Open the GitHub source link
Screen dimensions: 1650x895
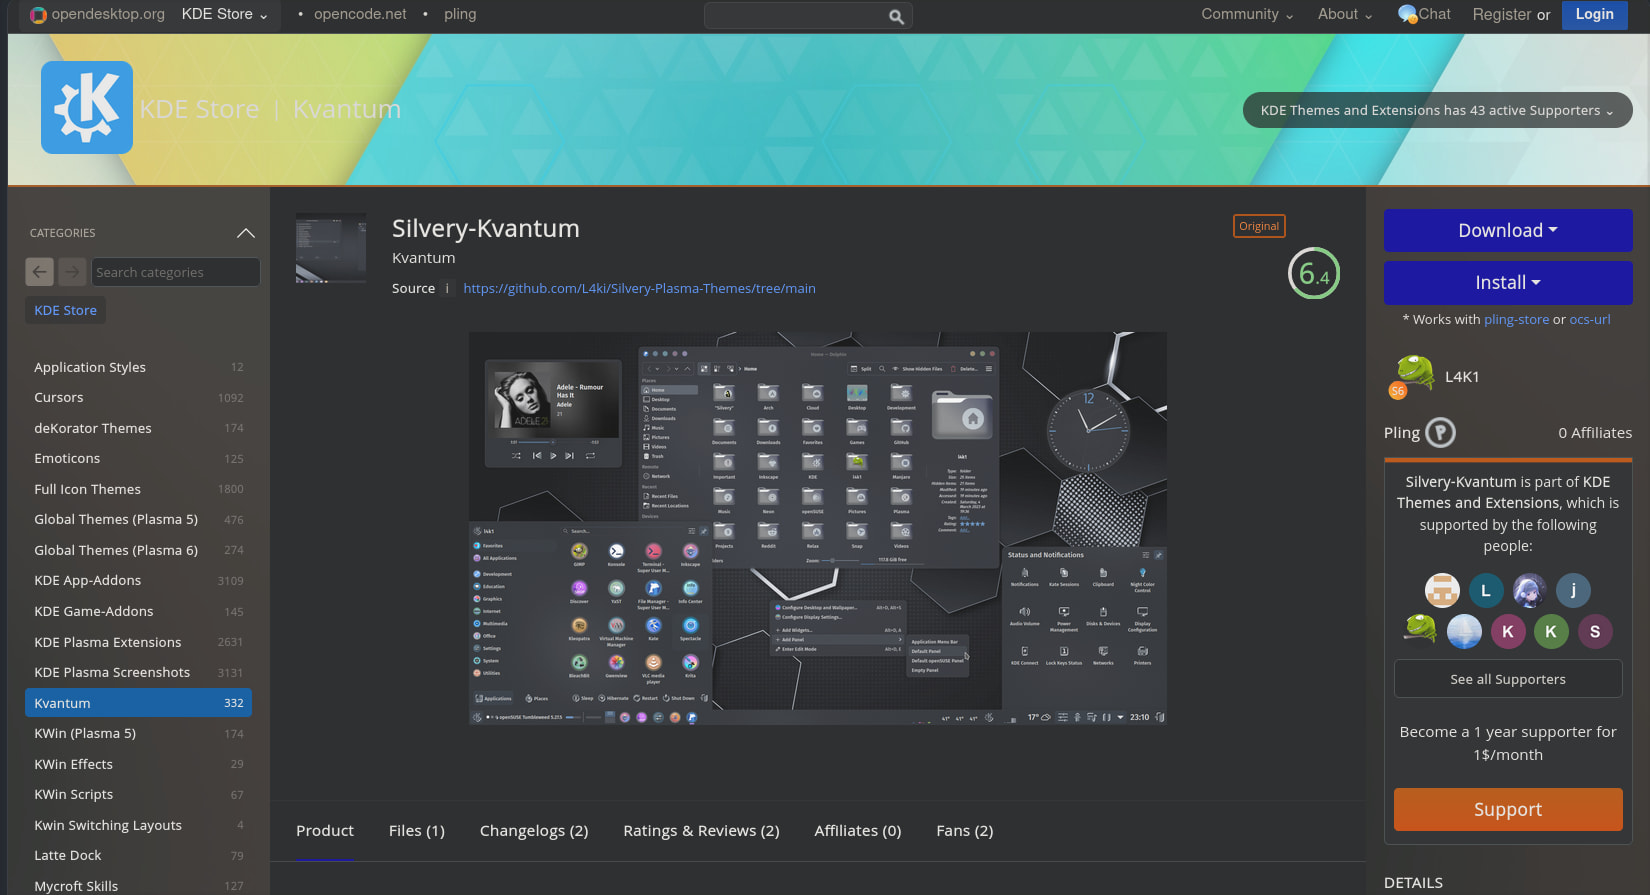639,288
